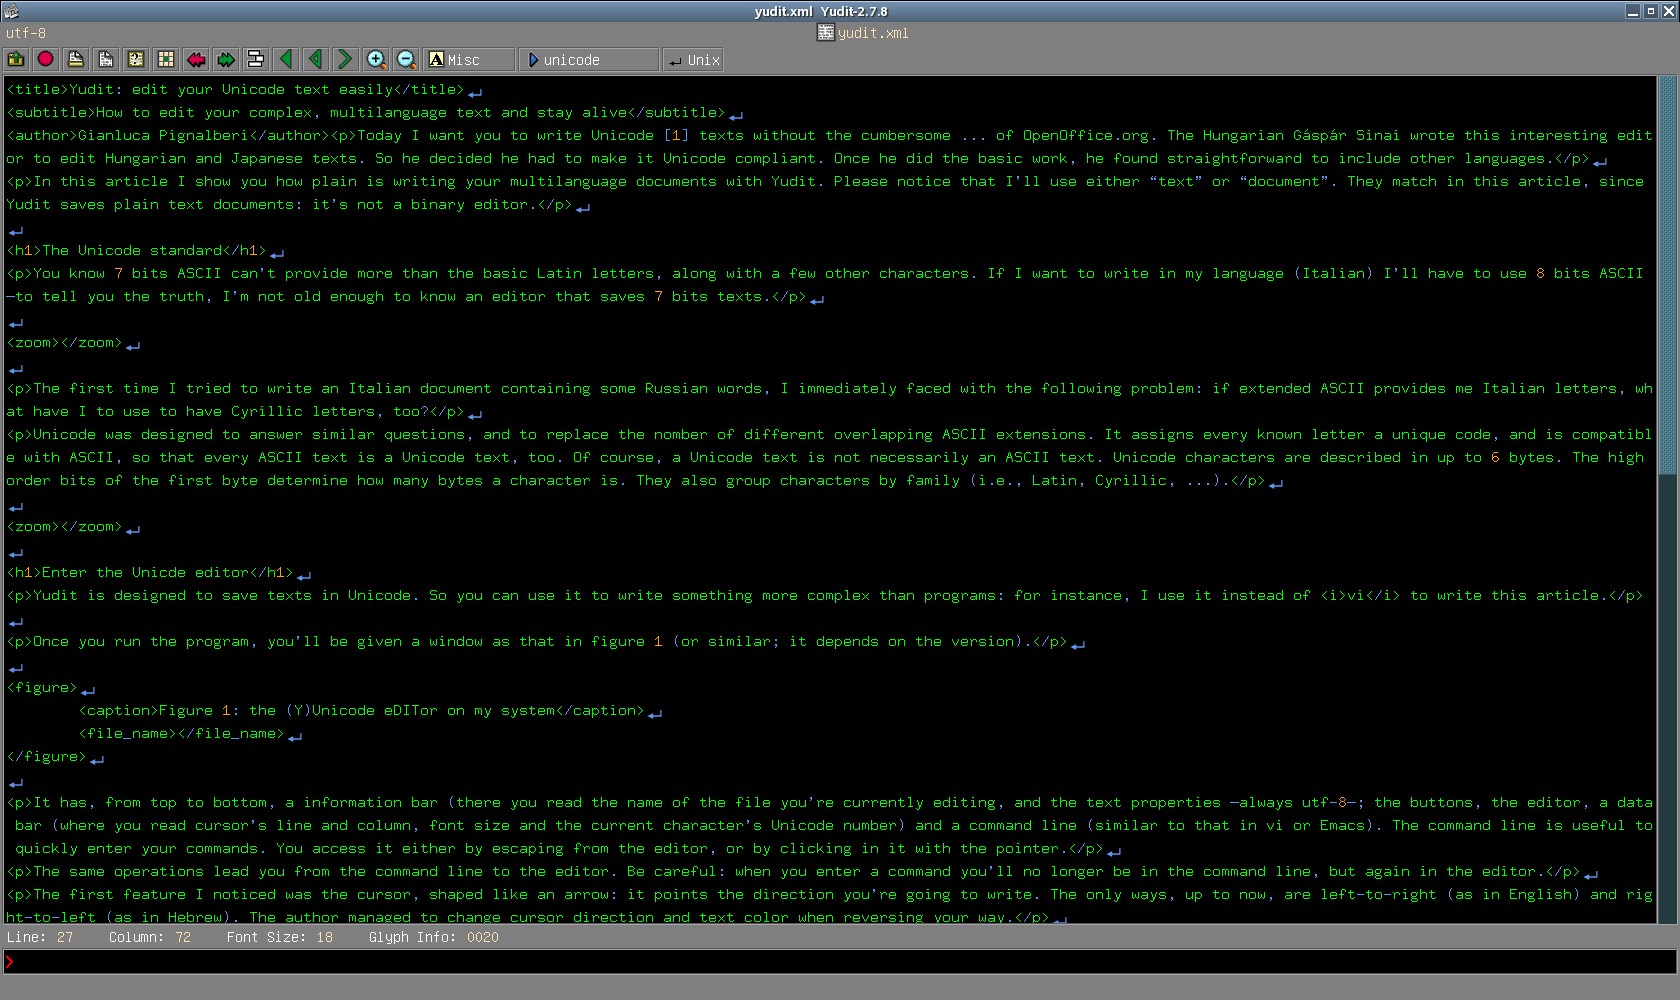This screenshot has height=1000, width=1680.
Task: Click the author name Gianluca Pignalberi
Action: pyautogui.click(x=163, y=135)
